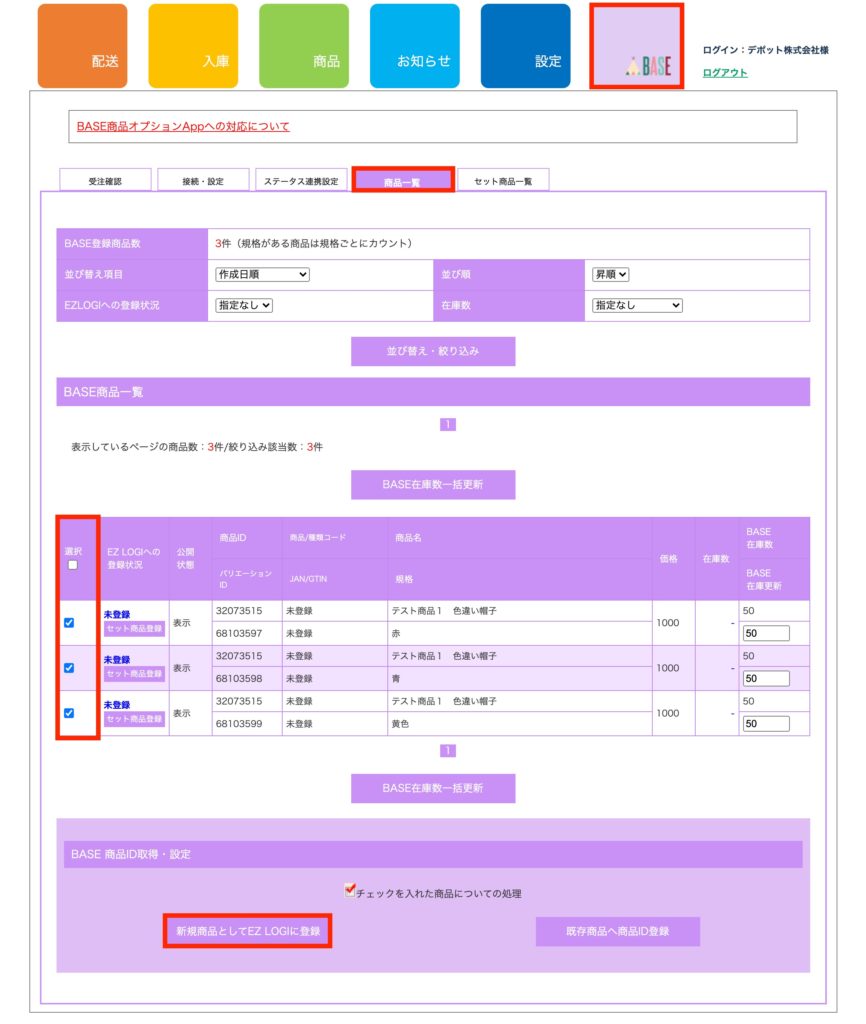Open the blue 設定 navigation tile
Screen dimensions: 866x1024
click(x=525, y=46)
